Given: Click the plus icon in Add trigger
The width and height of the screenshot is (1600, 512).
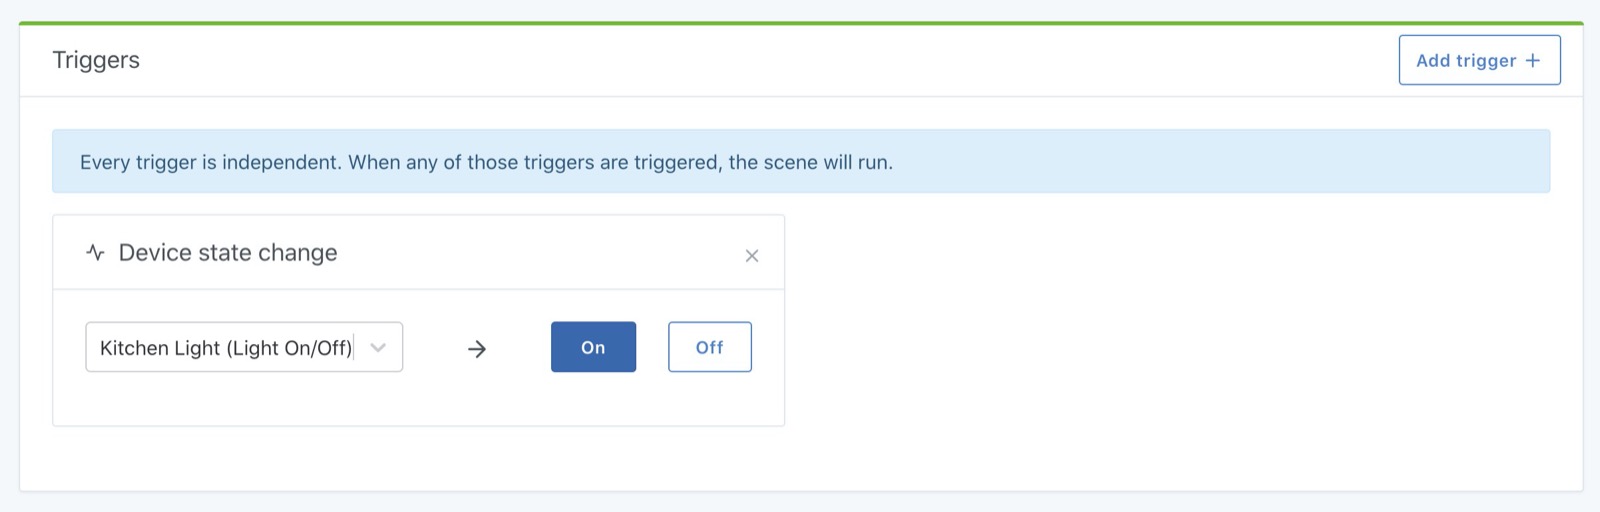Looking at the screenshot, I should click(1533, 61).
